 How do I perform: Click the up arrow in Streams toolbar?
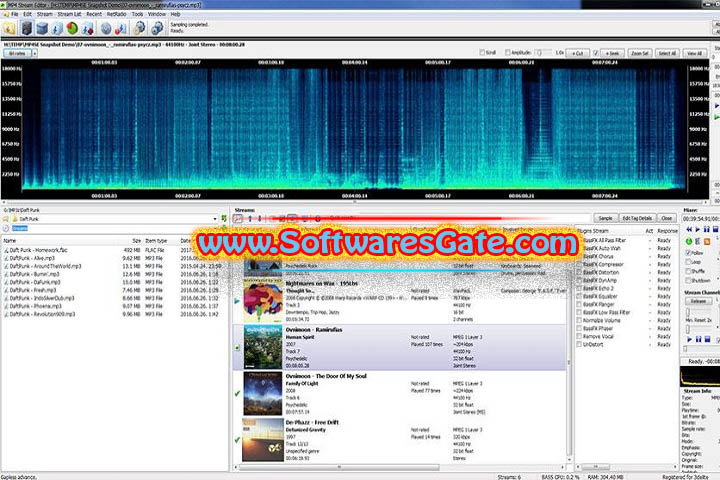coord(250,219)
